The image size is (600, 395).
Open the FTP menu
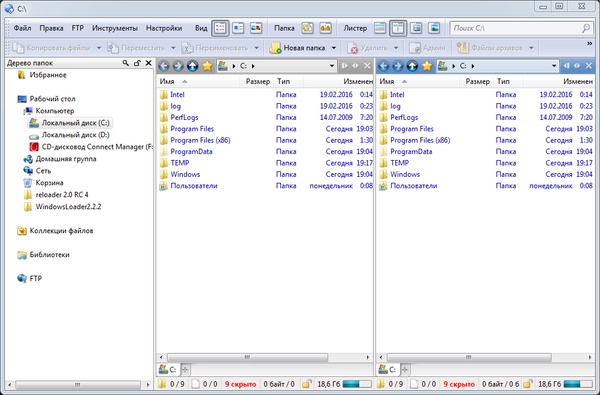pos(78,28)
